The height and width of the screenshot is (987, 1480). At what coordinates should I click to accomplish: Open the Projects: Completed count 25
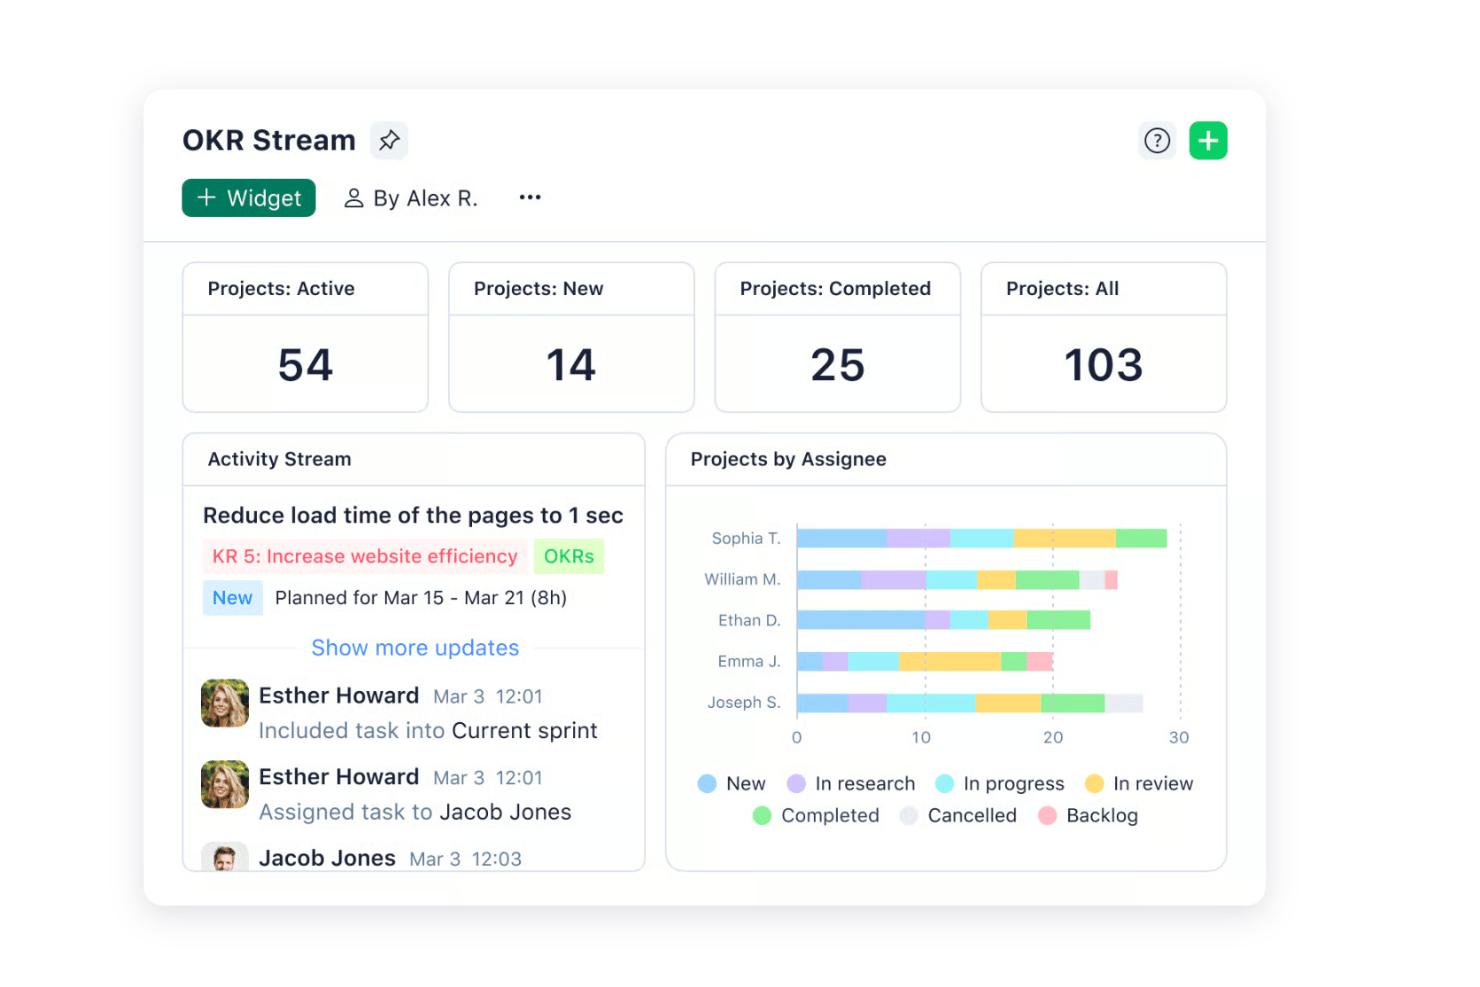(x=837, y=365)
